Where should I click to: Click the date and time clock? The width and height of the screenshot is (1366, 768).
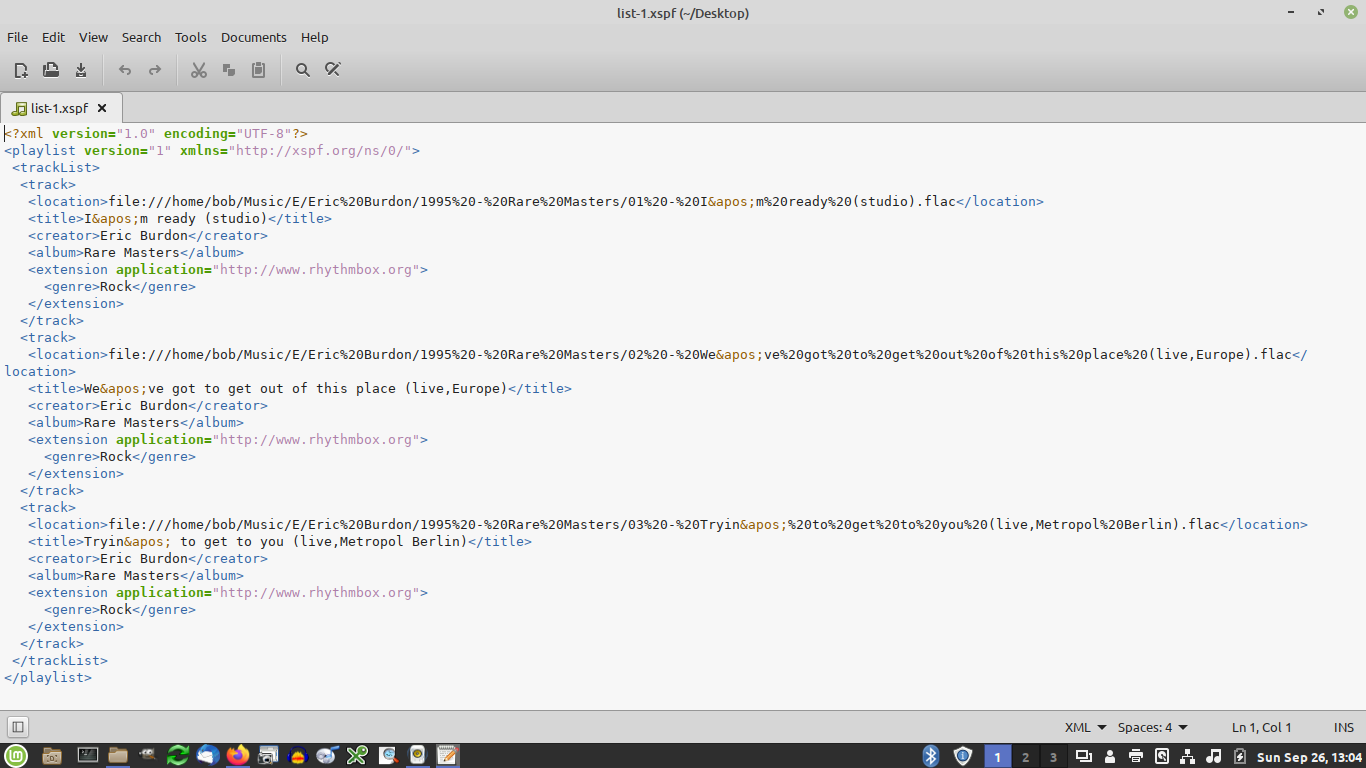point(1309,757)
